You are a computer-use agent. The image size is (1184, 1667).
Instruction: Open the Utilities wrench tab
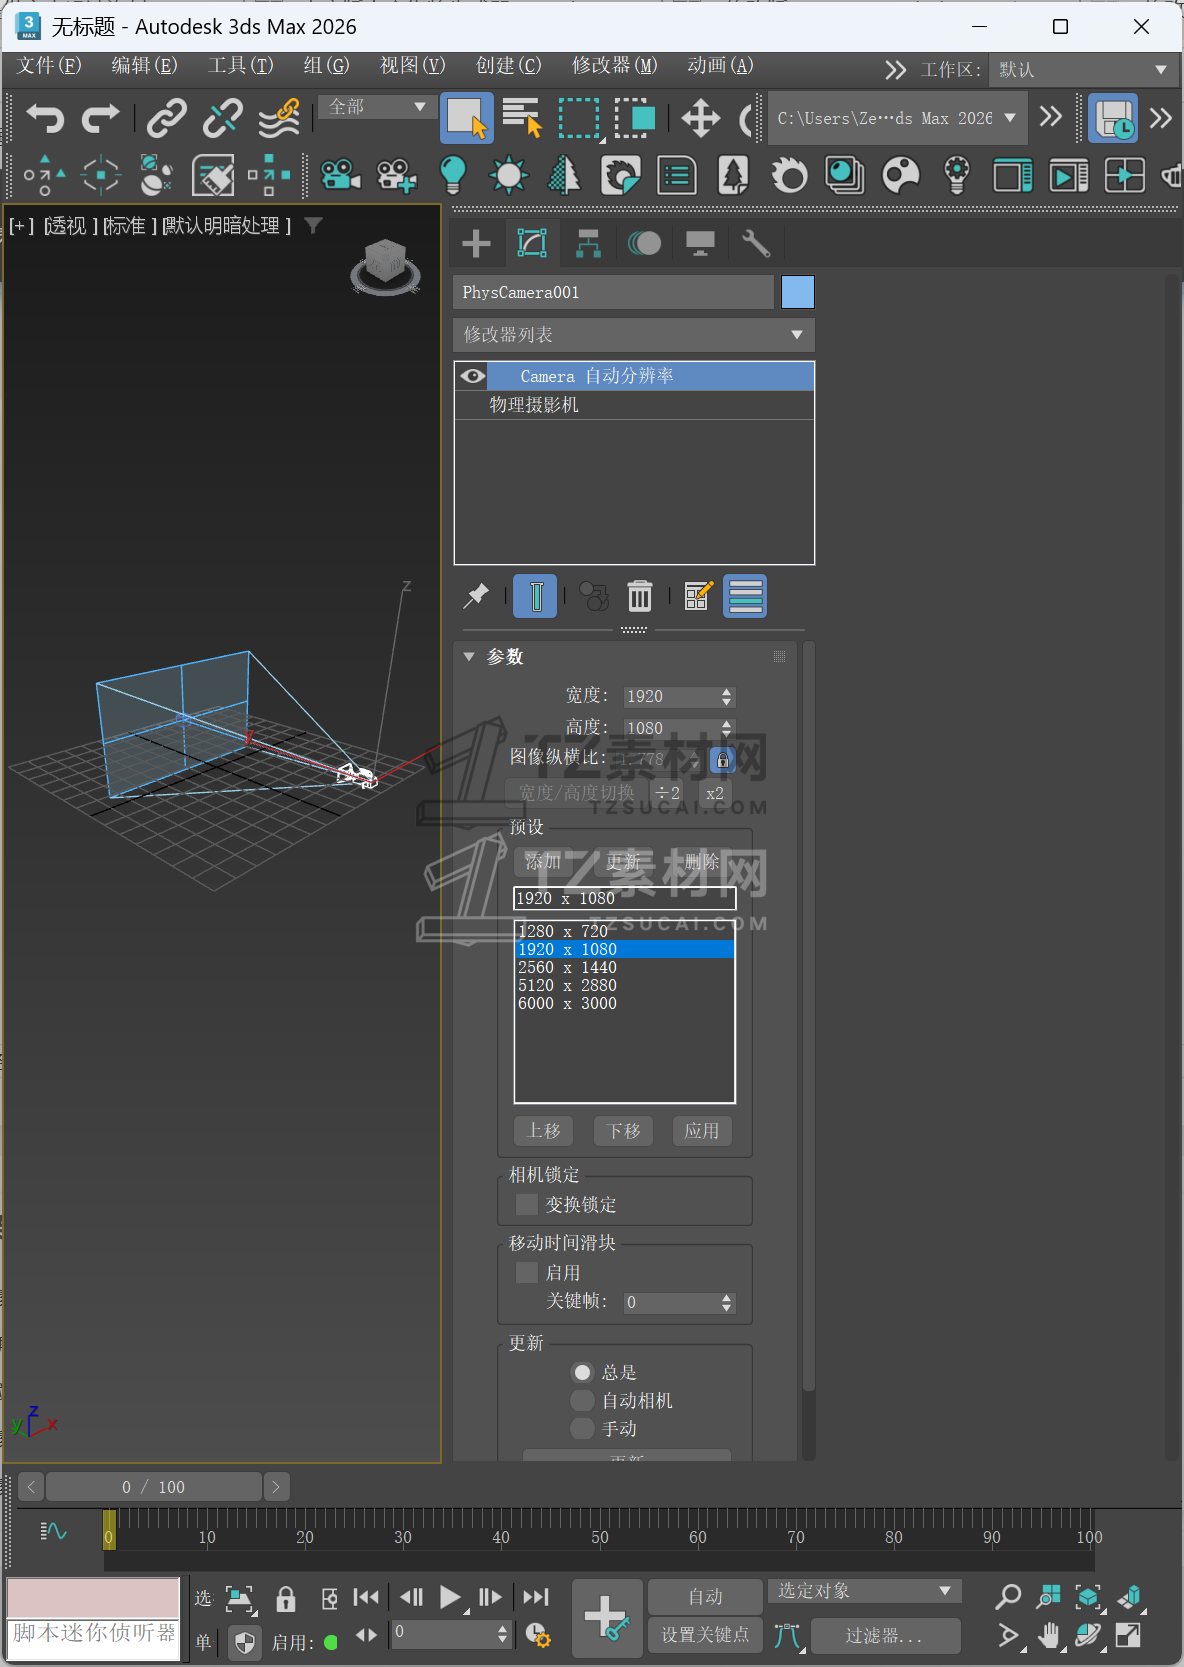click(756, 243)
